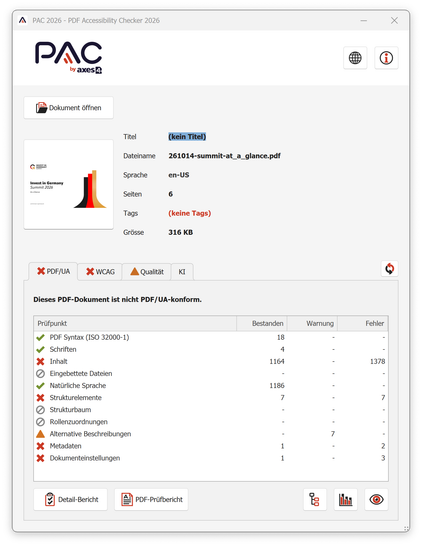Select the Eingebettete Dateien row
The width and height of the screenshot is (422, 546).
coord(211,373)
